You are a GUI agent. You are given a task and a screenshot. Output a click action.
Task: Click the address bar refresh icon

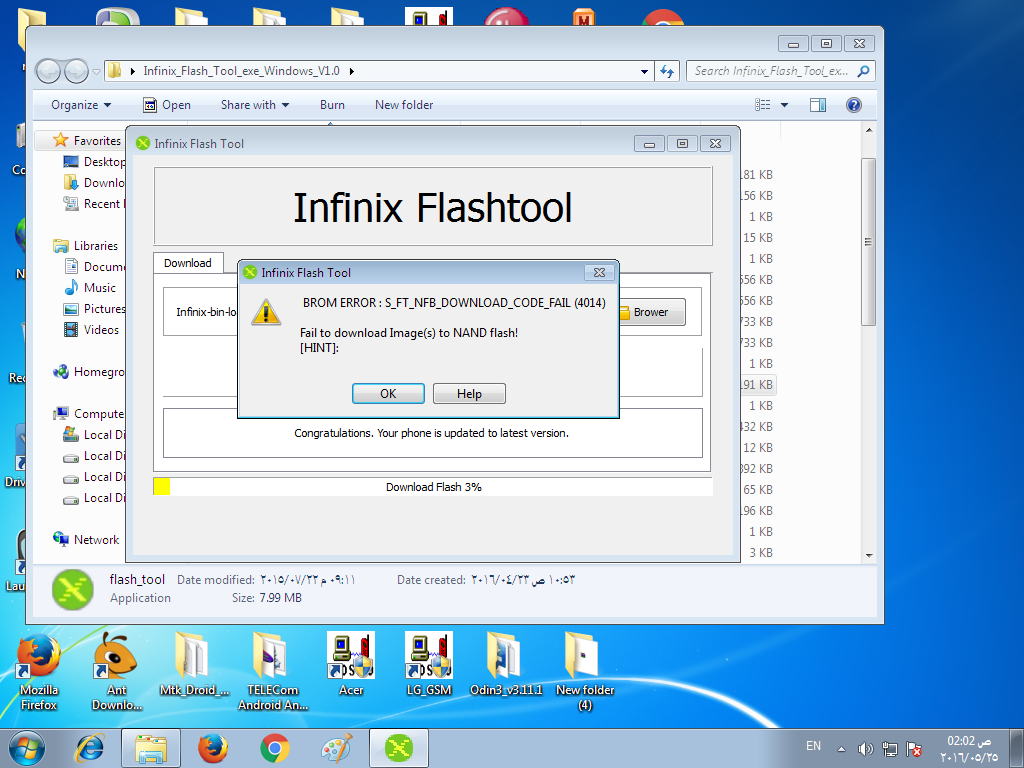click(667, 71)
